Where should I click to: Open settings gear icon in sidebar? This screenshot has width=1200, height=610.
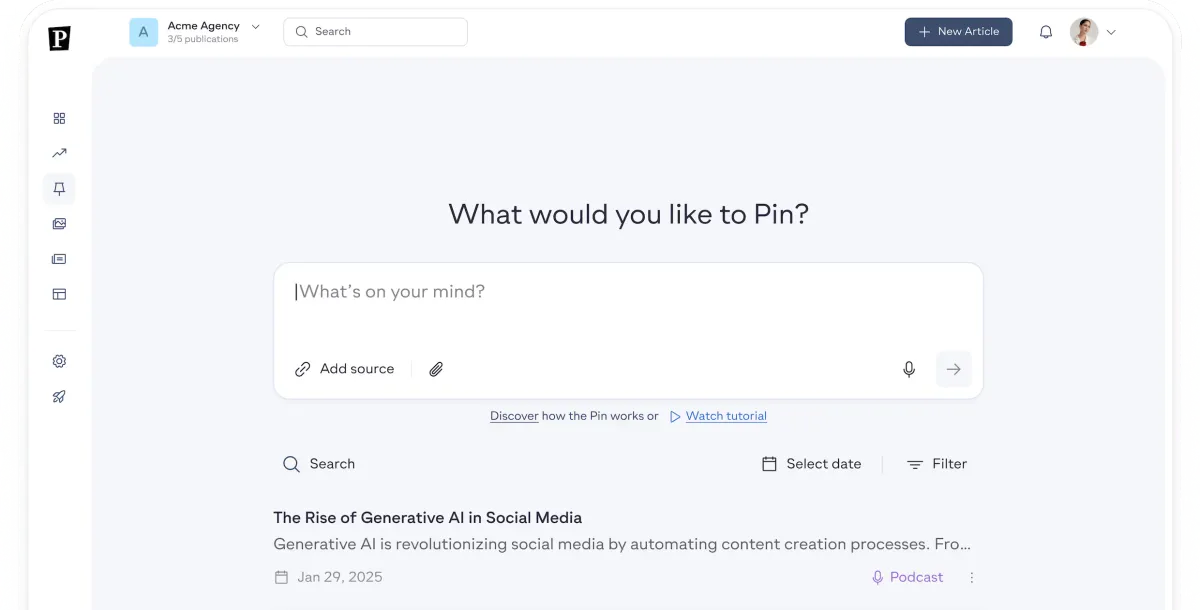tap(59, 361)
